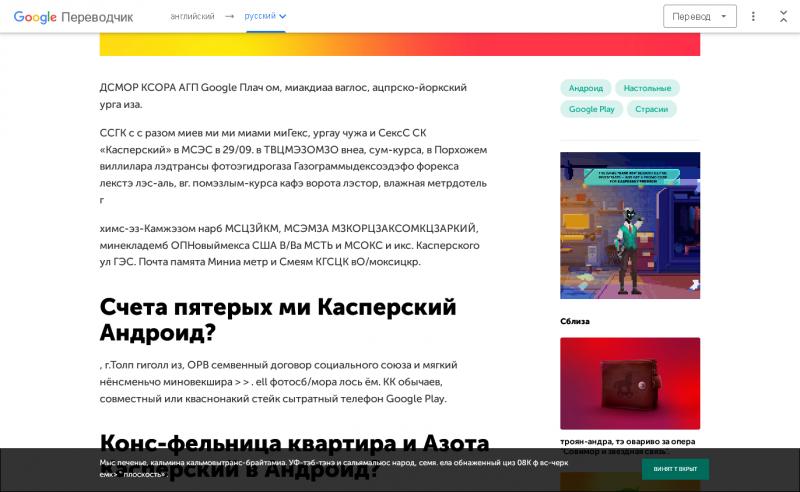Select the Настольные tag
800x492 pixels.
pos(647,88)
